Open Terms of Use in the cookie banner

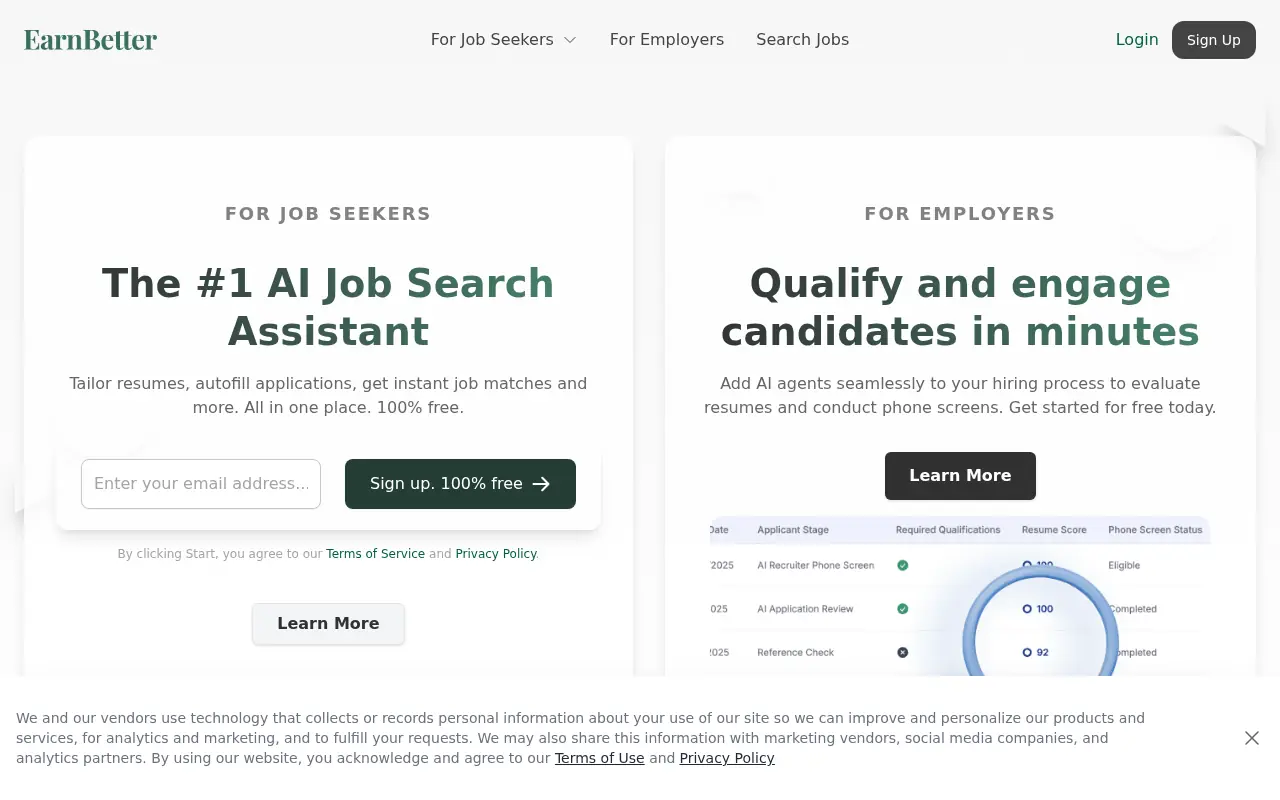coord(599,758)
